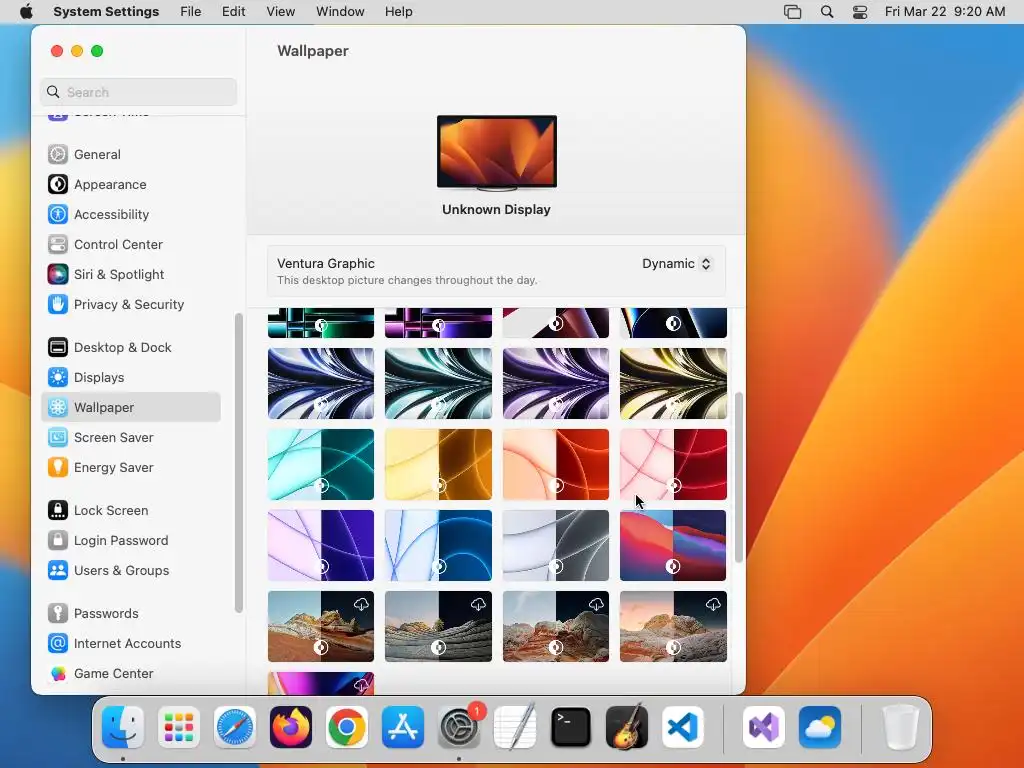Launch Google Chrome from Dock
This screenshot has height=768, width=1024.
coord(347,727)
